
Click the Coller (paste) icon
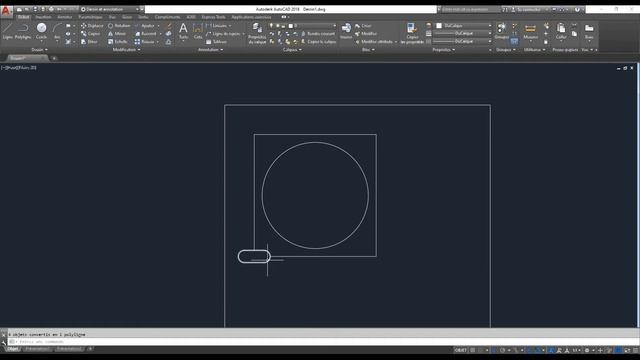click(x=561, y=31)
